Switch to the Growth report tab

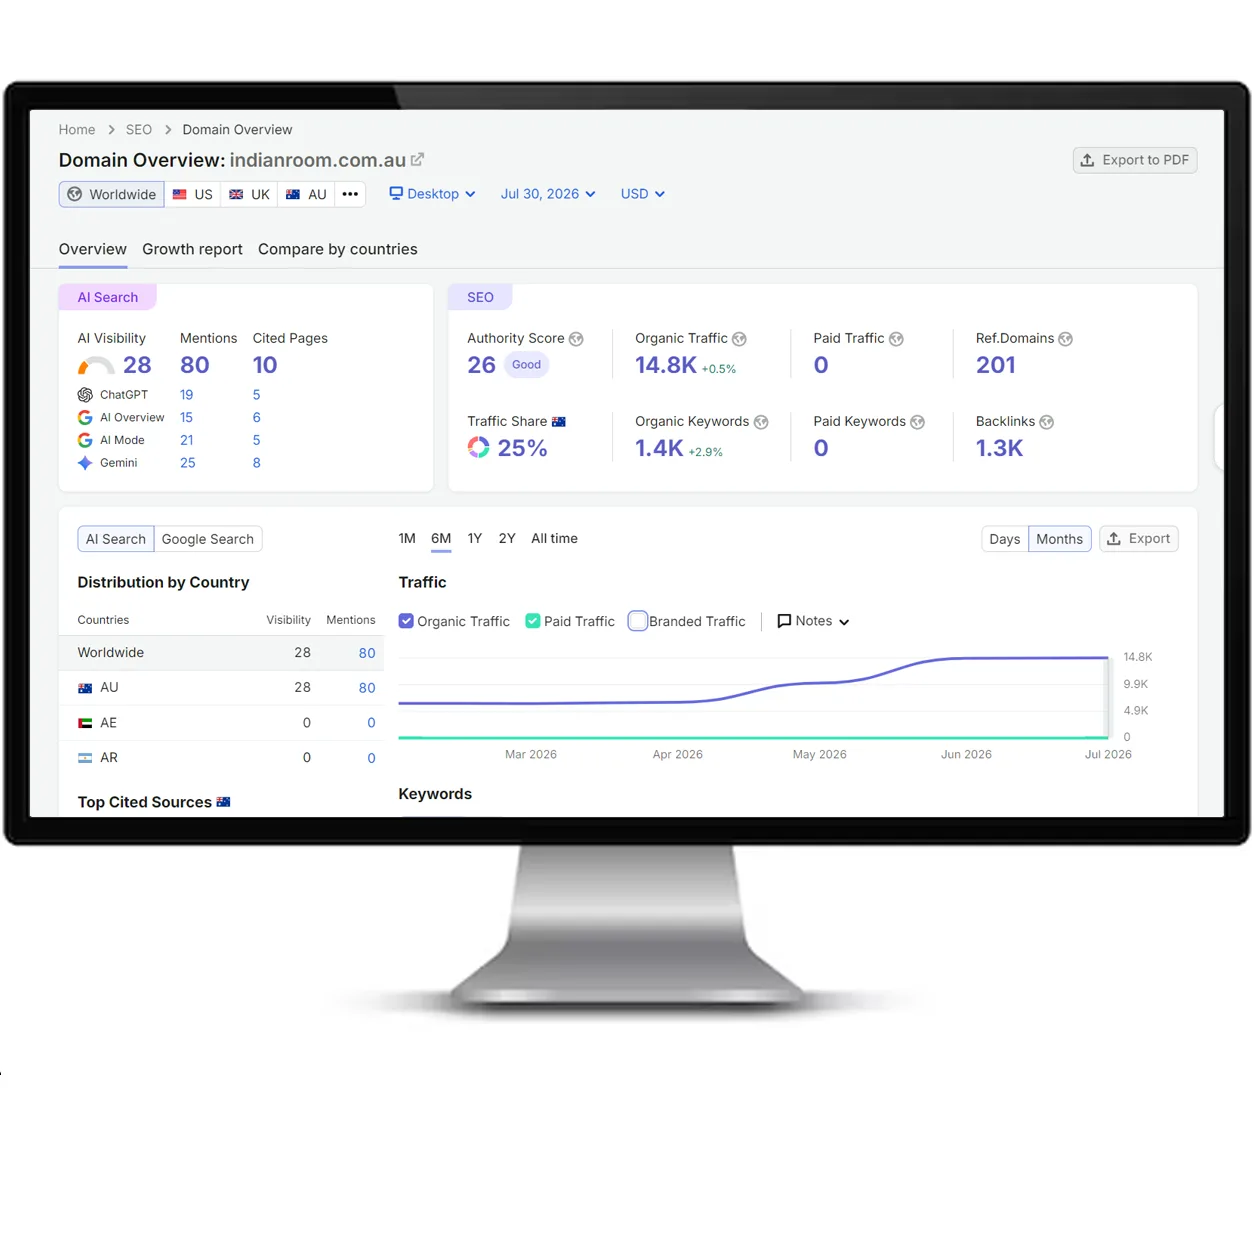192,249
